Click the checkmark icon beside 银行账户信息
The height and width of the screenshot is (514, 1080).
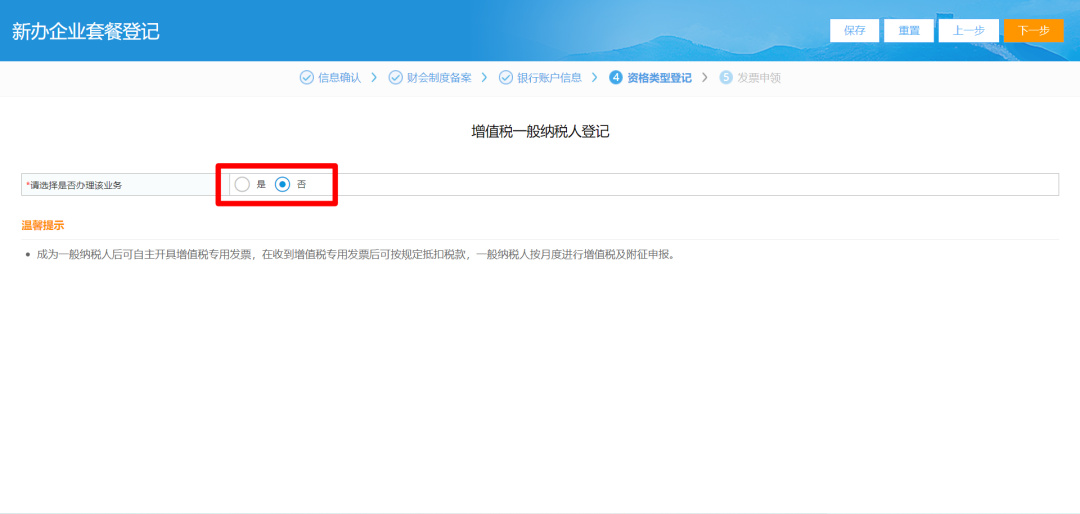506,78
